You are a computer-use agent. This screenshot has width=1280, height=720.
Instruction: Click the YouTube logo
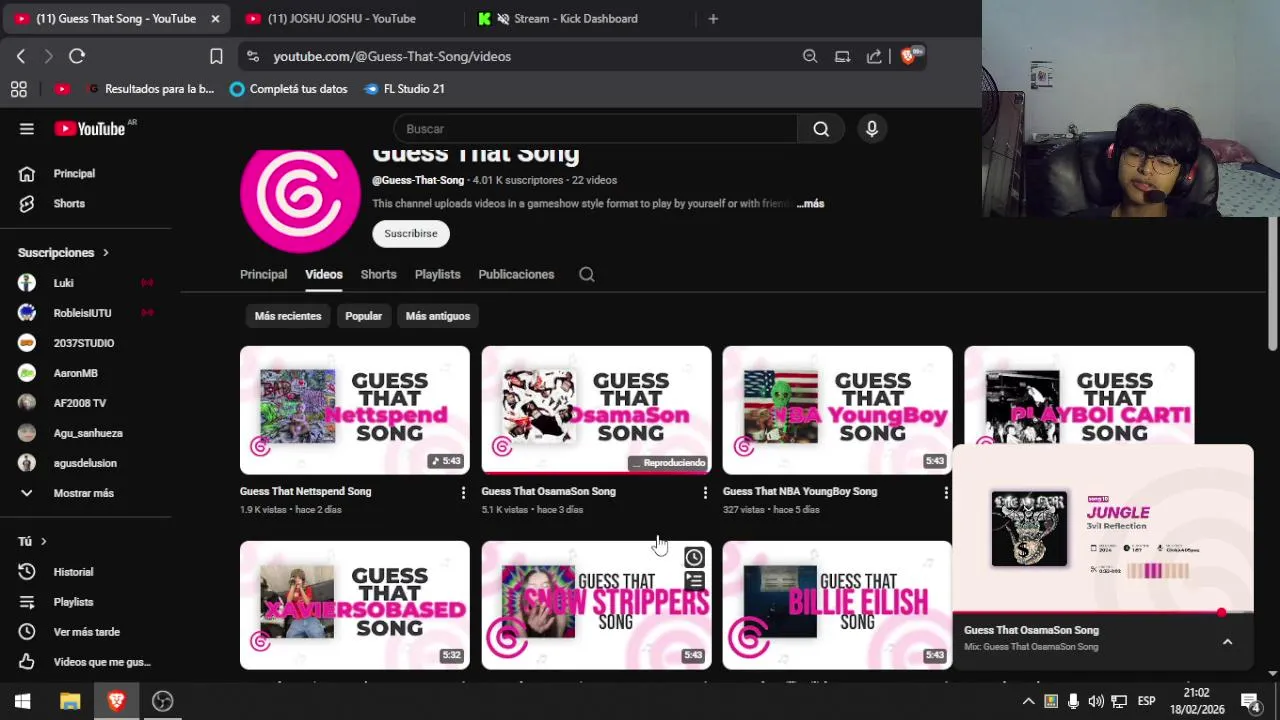coord(89,129)
